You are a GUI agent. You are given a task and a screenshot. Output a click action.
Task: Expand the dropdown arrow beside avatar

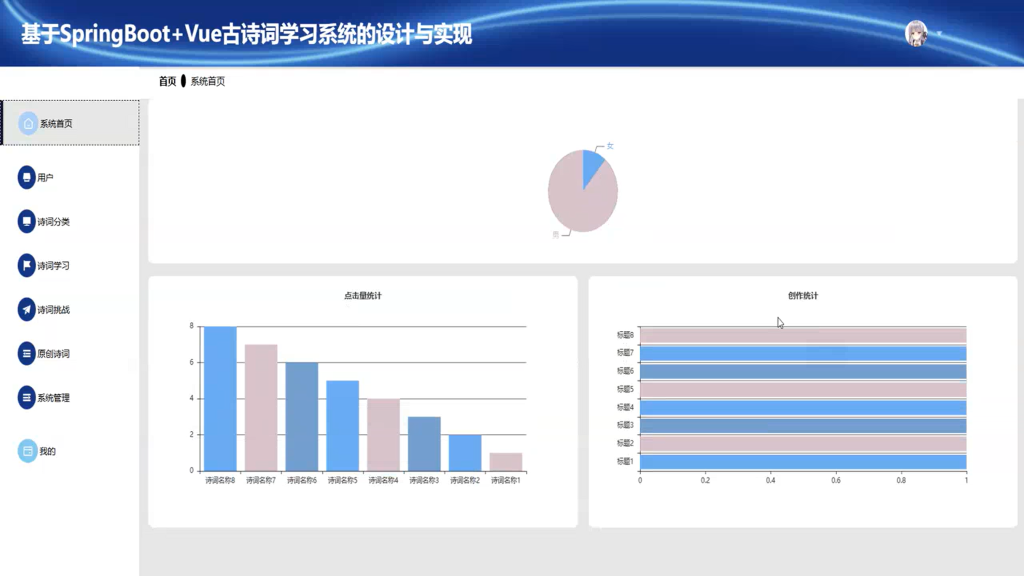click(x=940, y=33)
